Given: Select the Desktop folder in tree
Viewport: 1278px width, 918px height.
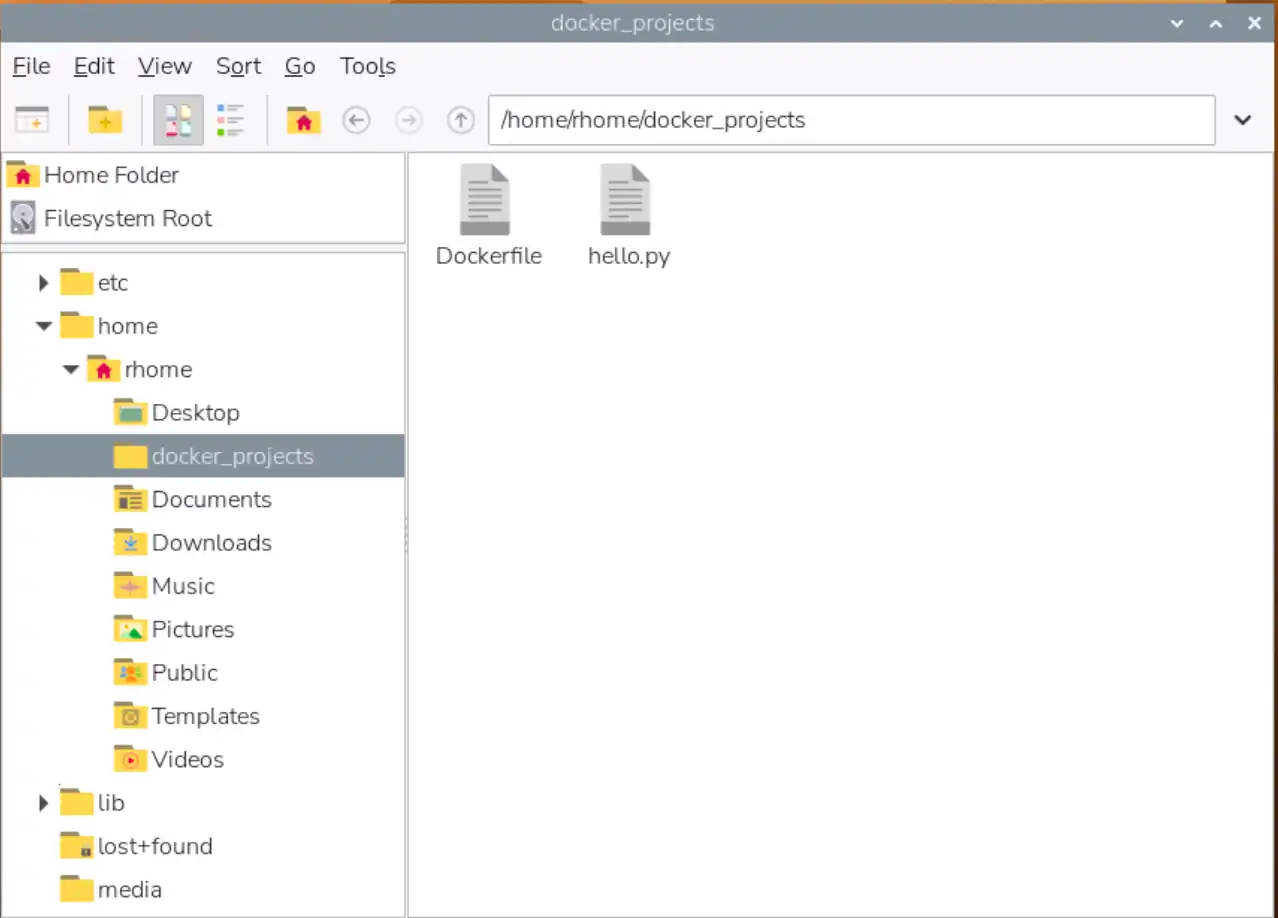Looking at the screenshot, I should click(176, 413).
